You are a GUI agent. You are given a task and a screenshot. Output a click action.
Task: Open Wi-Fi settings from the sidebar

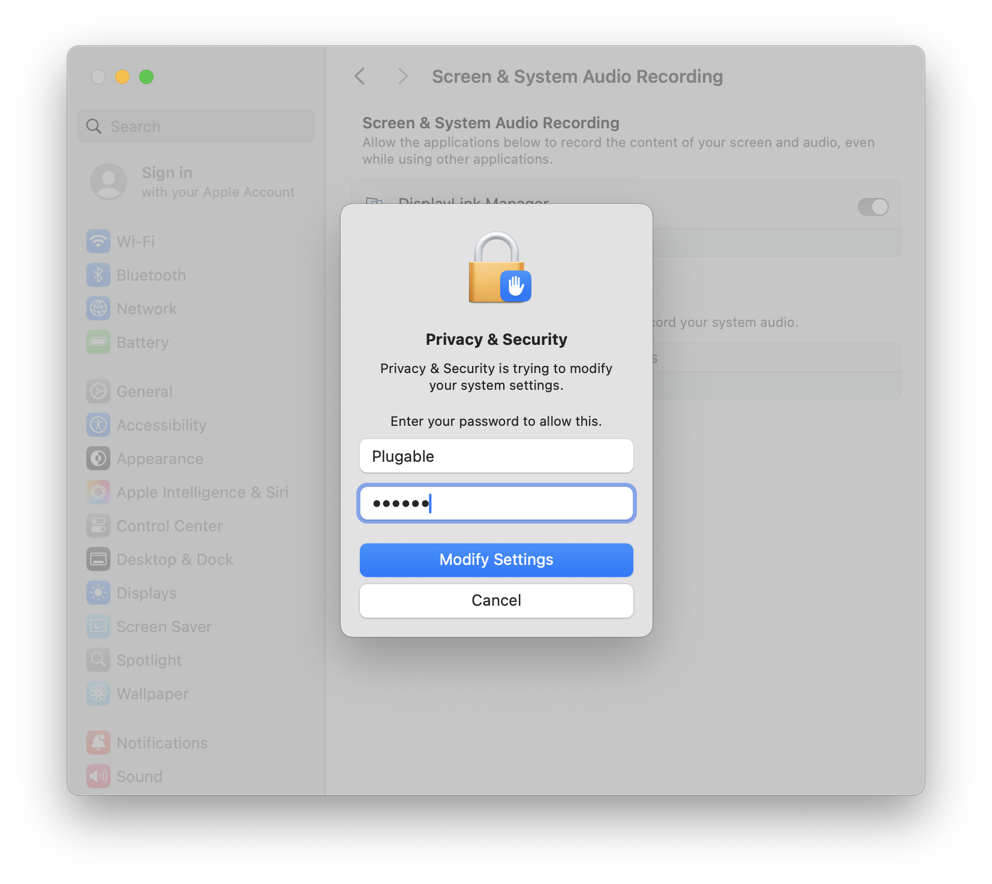click(97, 241)
